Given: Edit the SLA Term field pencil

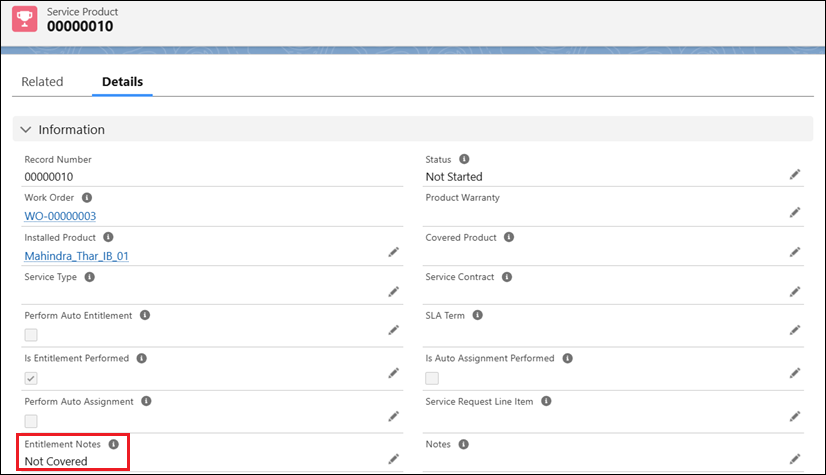Looking at the screenshot, I should (x=795, y=330).
